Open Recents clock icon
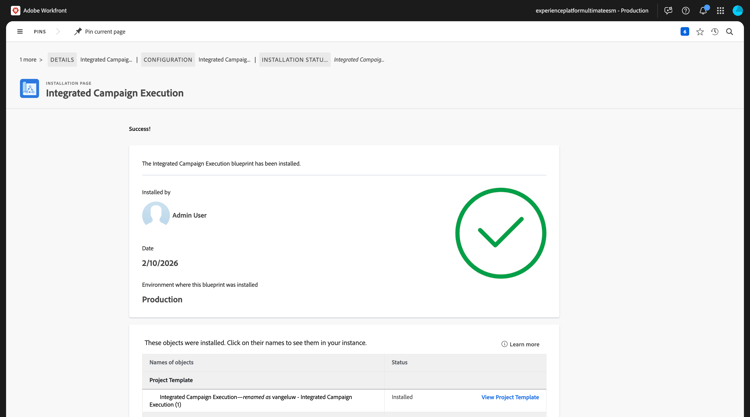 click(x=715, y=32)
